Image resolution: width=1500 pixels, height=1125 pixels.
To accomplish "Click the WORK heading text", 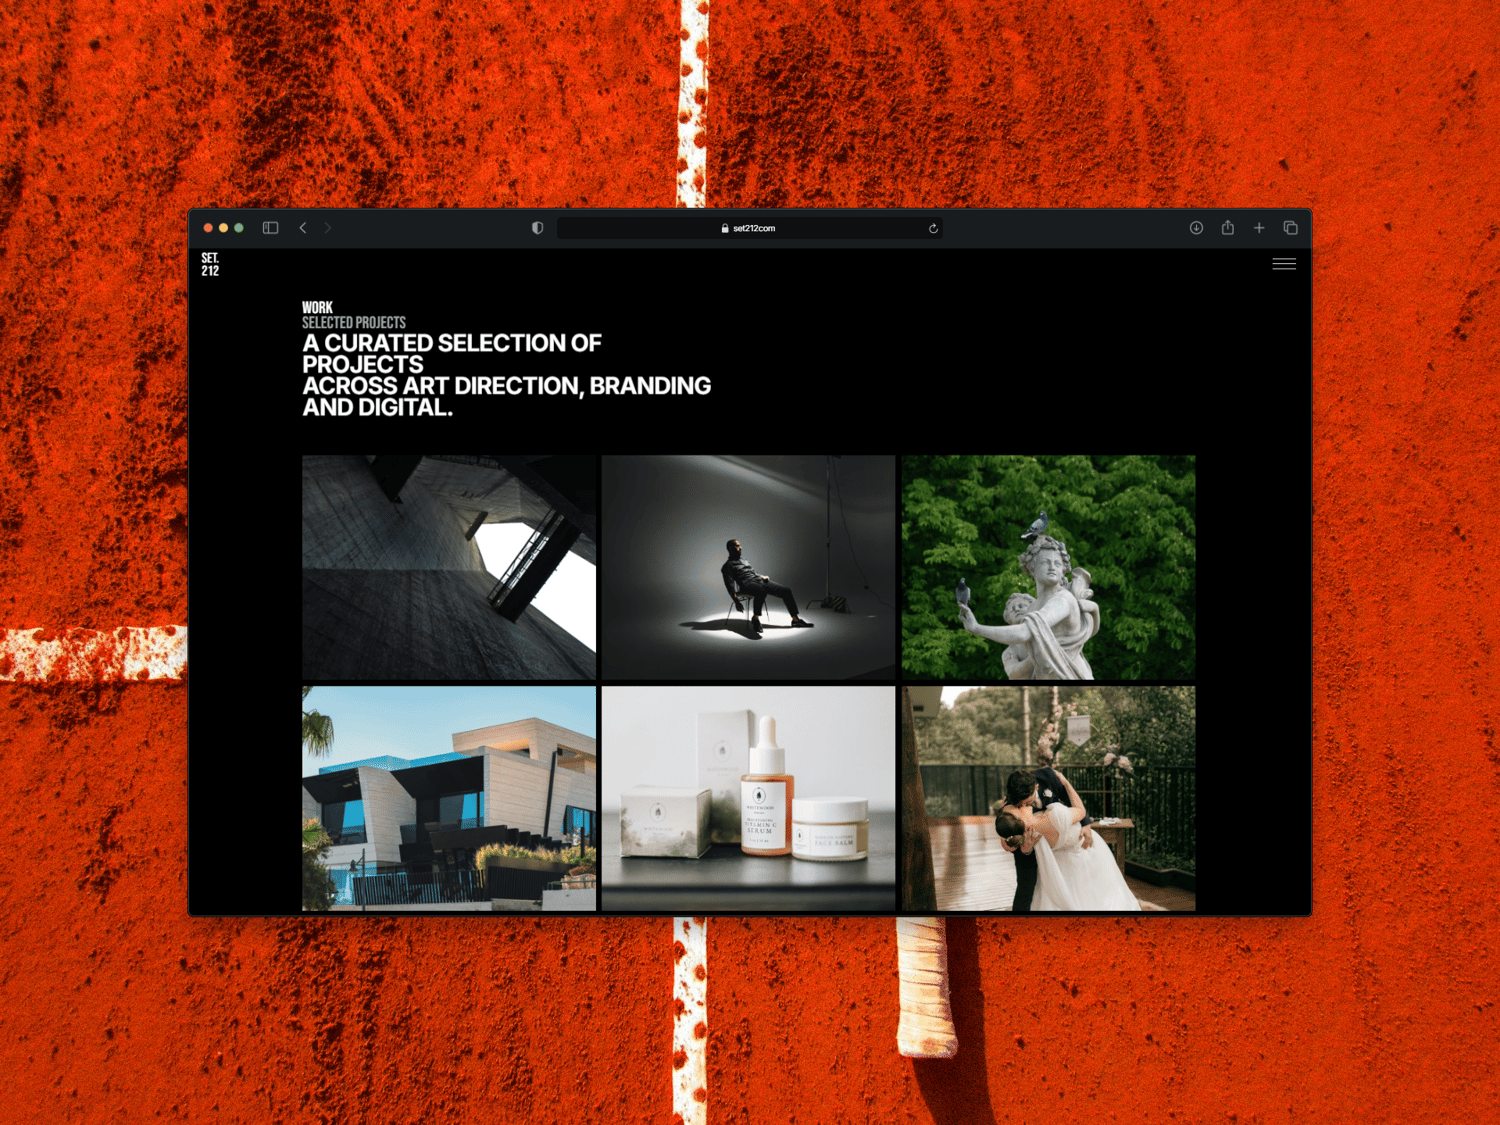I will pos(318,308).
